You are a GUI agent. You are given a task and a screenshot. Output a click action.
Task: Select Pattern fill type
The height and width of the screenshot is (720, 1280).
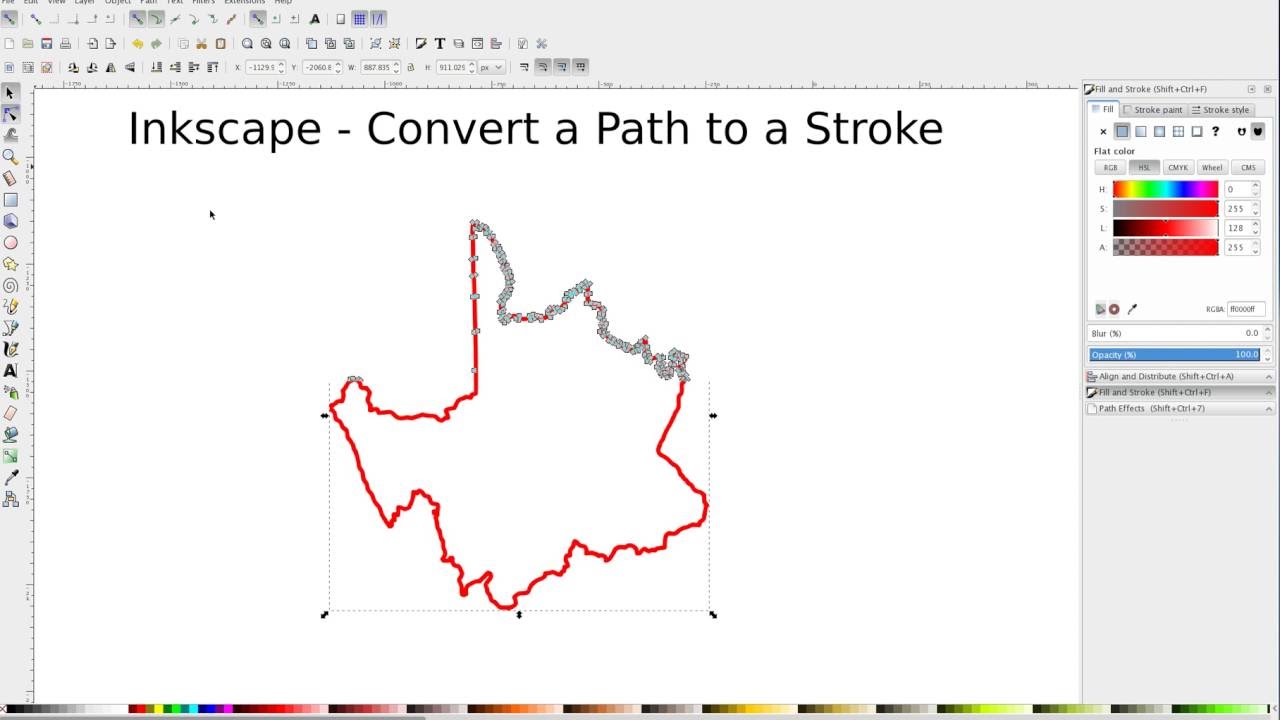tap(1178, 131)
